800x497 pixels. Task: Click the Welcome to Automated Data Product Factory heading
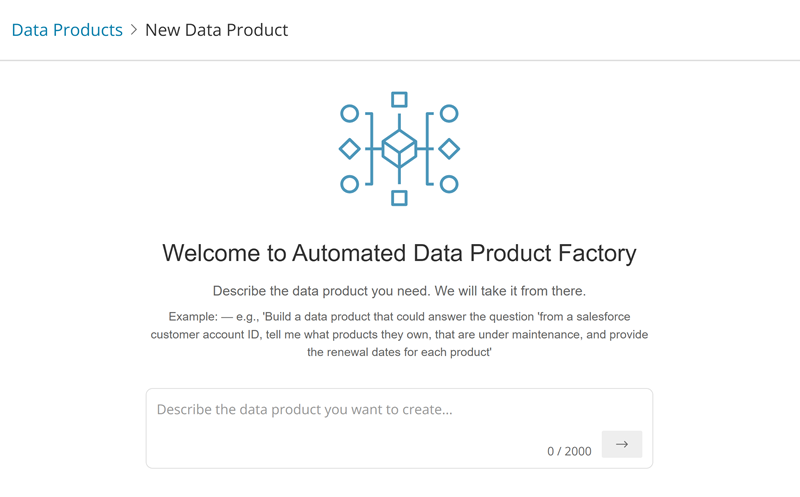tap(399, 253)
